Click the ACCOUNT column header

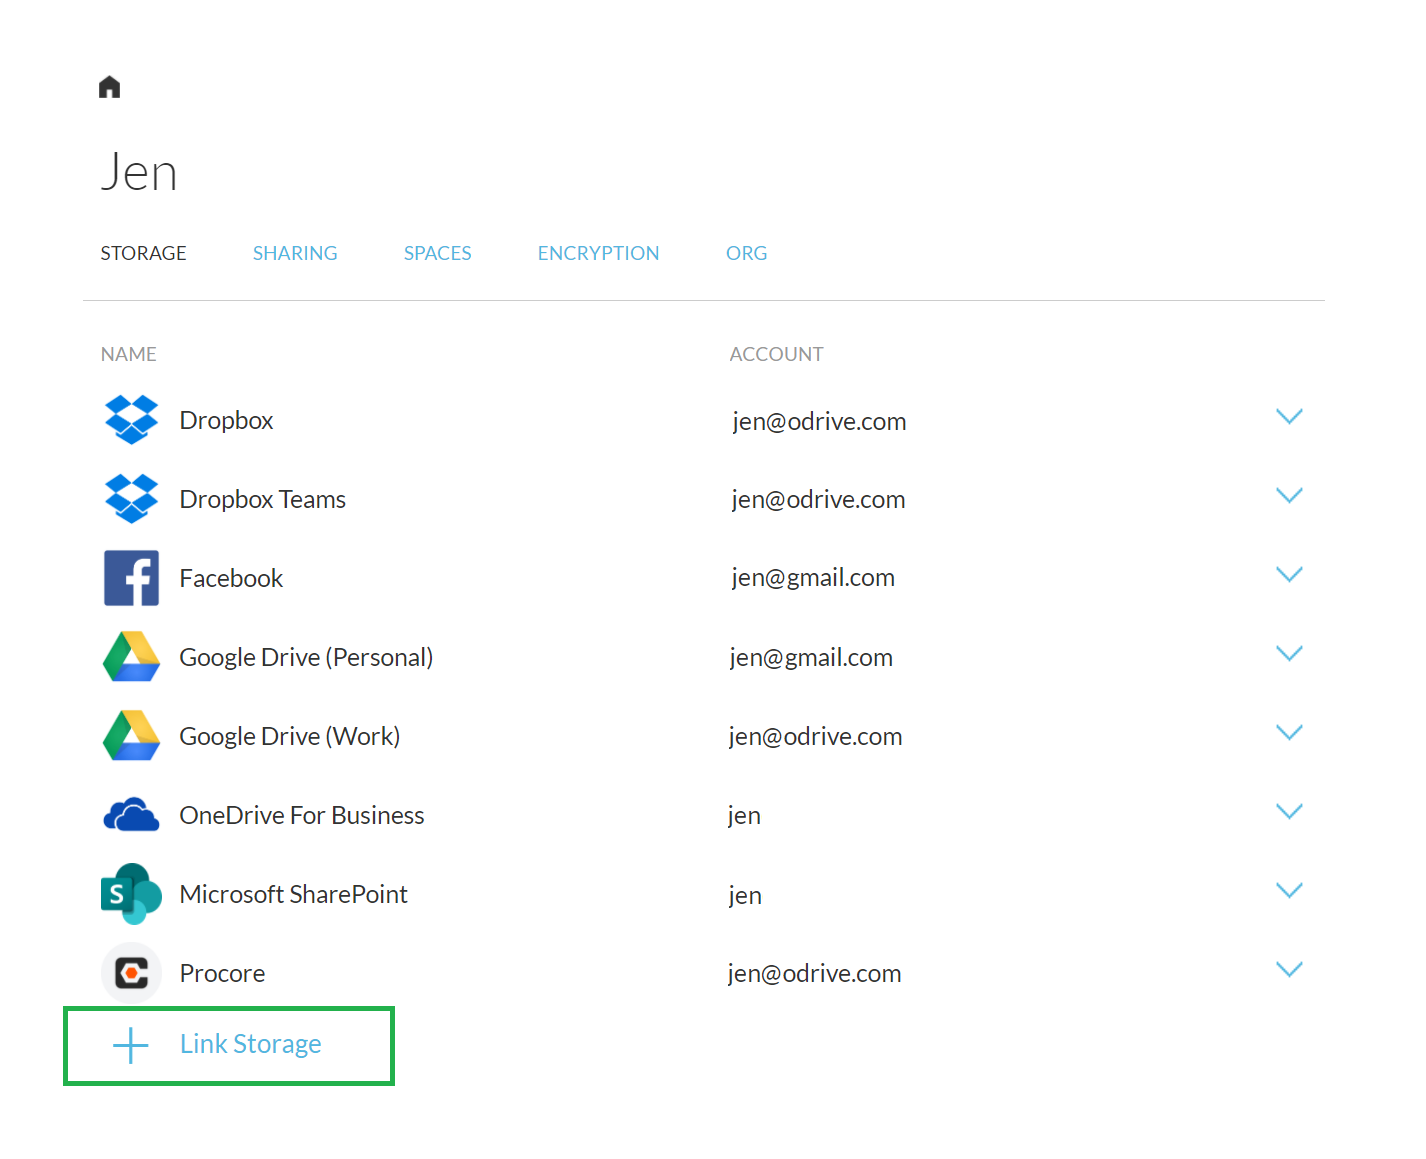click(x=776, y=354)
